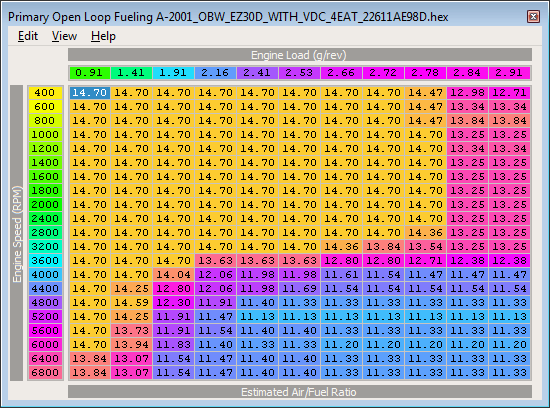Select the 2800 RPM axis cell
Viewport: 550px width, 408px height.
point(45,233)
